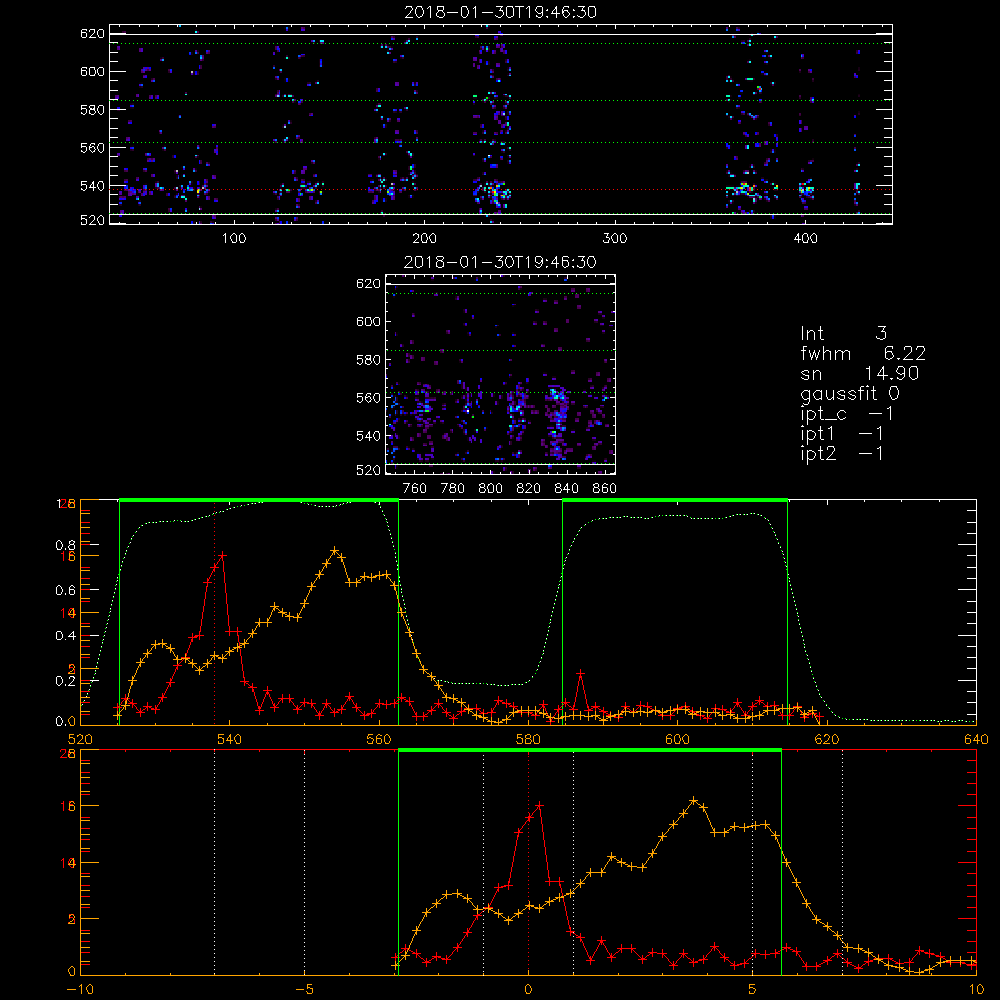Click the x-axis label 100 in top plot

pos(234,239)
